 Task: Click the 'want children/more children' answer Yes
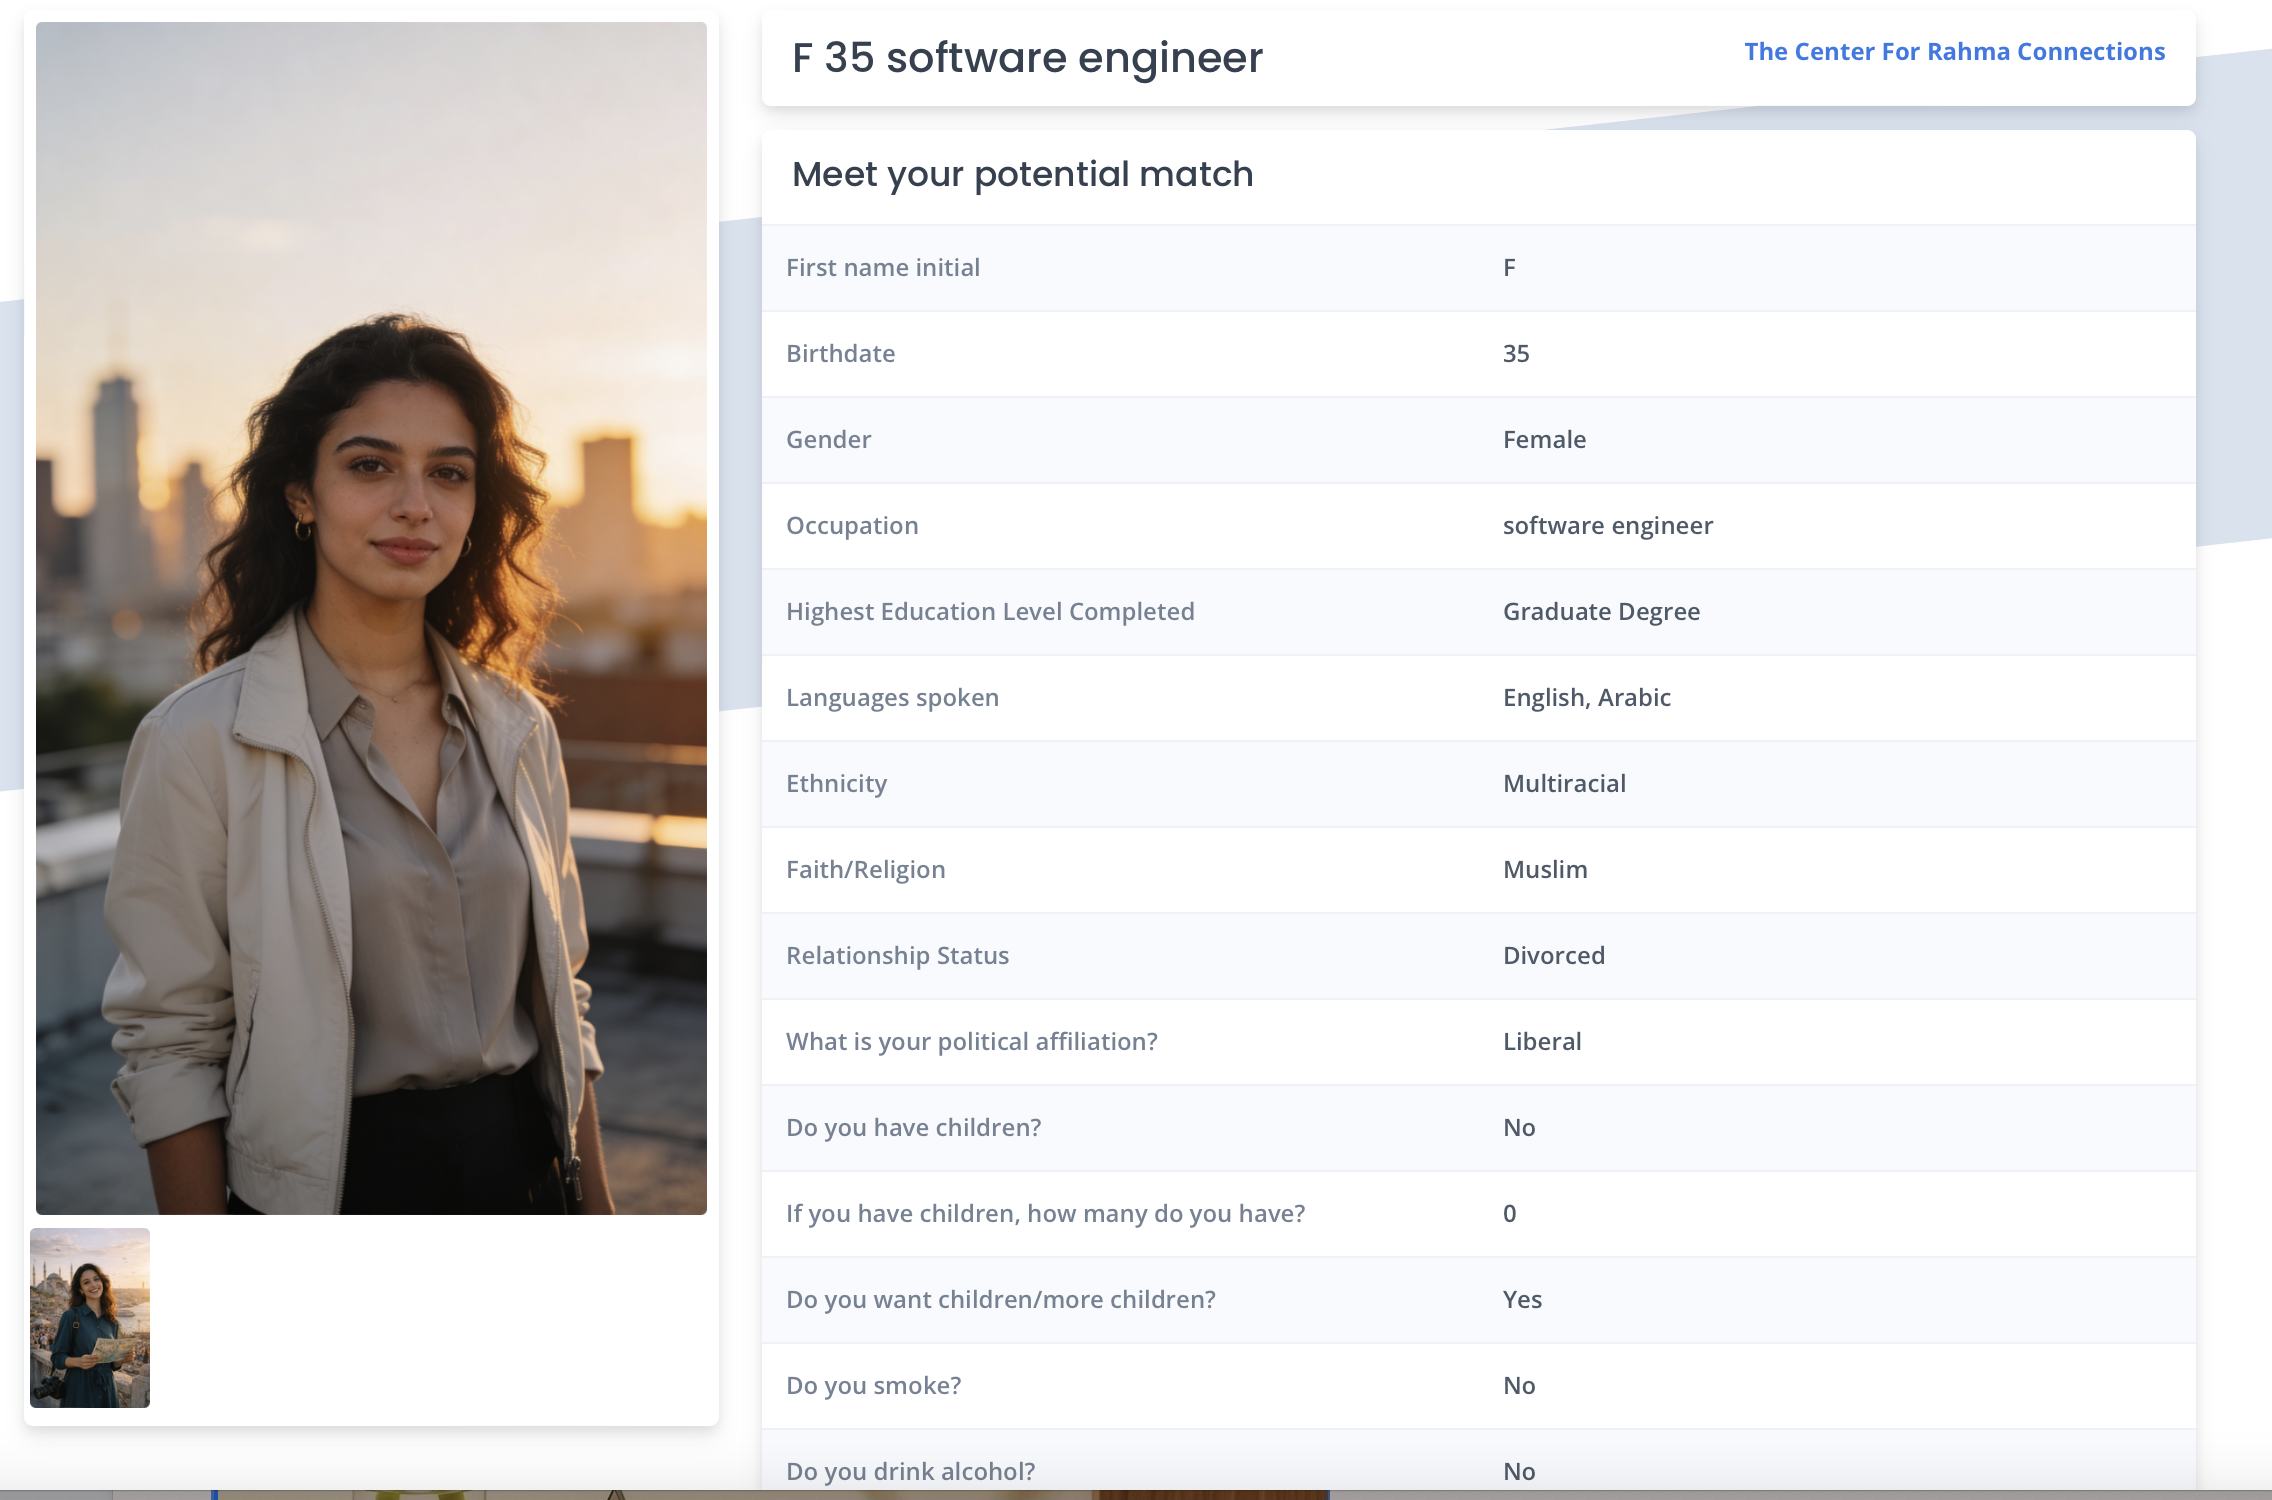tap(1521, 1300)
